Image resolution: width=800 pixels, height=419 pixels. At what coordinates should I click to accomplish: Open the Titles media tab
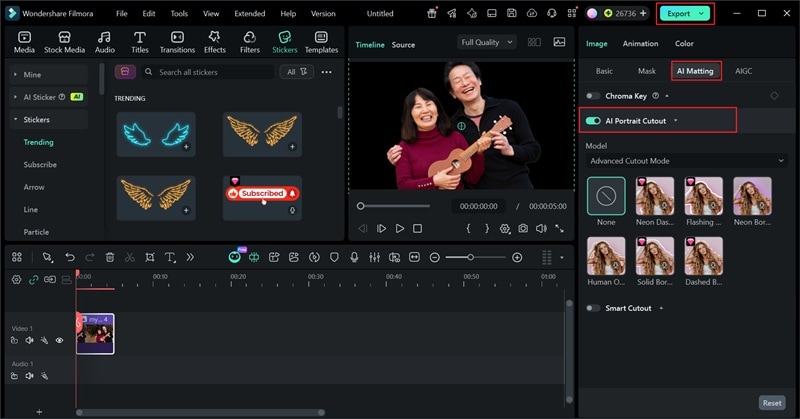pos(140,41)
